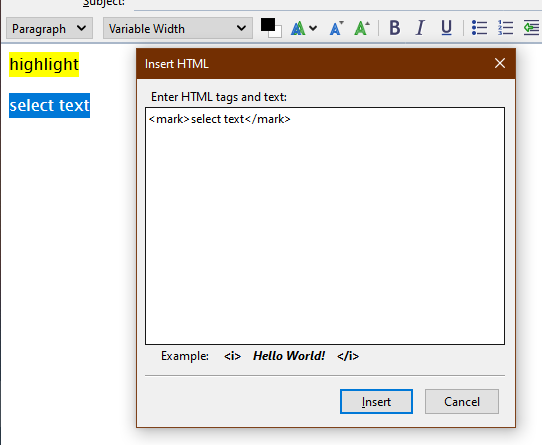Click the selected 'select text' in editor

[49, 105]
